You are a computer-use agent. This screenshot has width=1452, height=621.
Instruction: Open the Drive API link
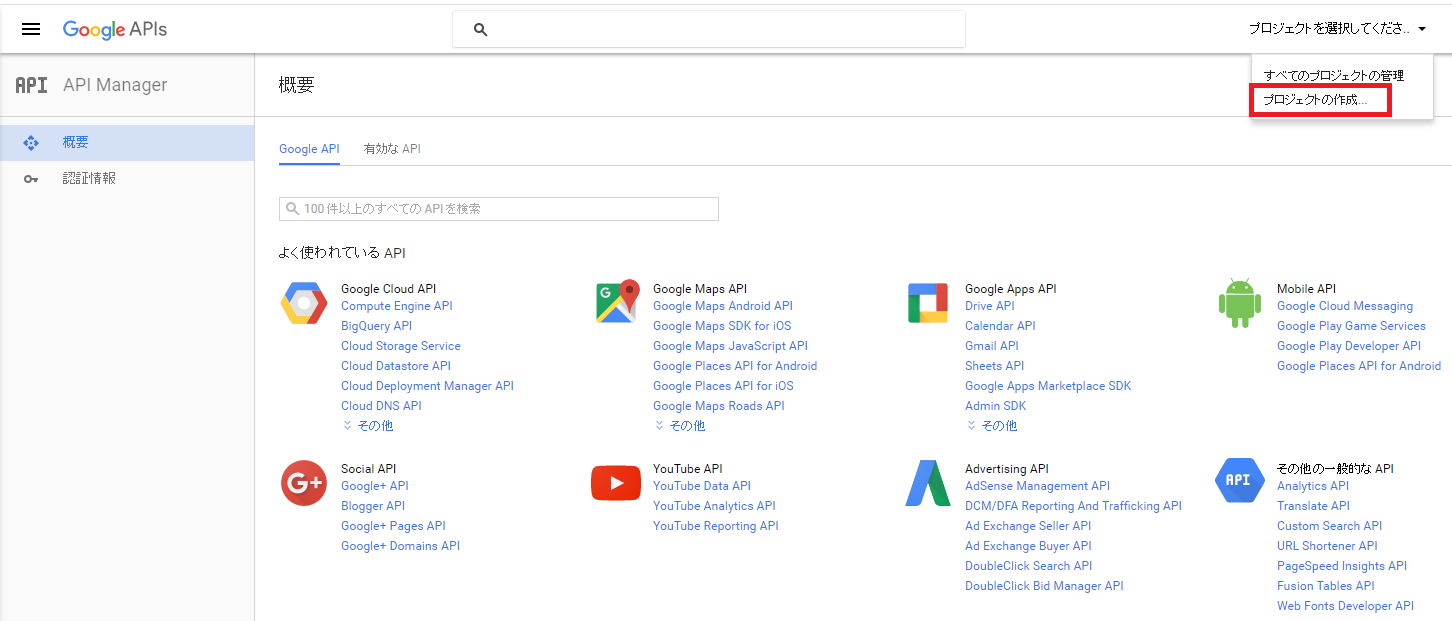(990, 306)
